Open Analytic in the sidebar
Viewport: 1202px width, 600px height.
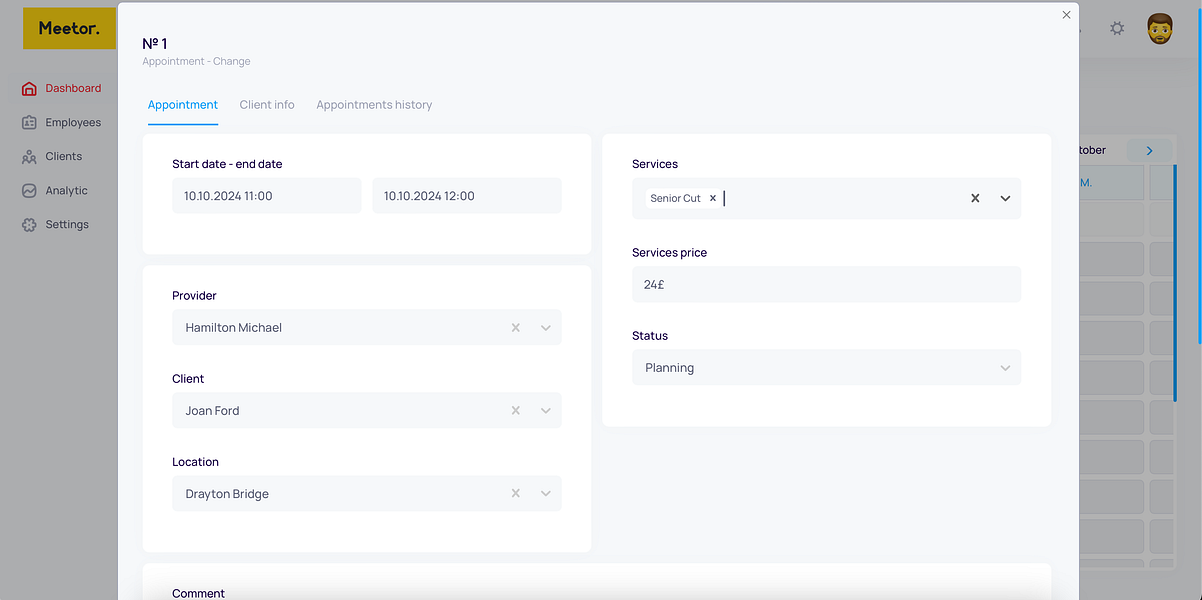(x=66, y=190)
